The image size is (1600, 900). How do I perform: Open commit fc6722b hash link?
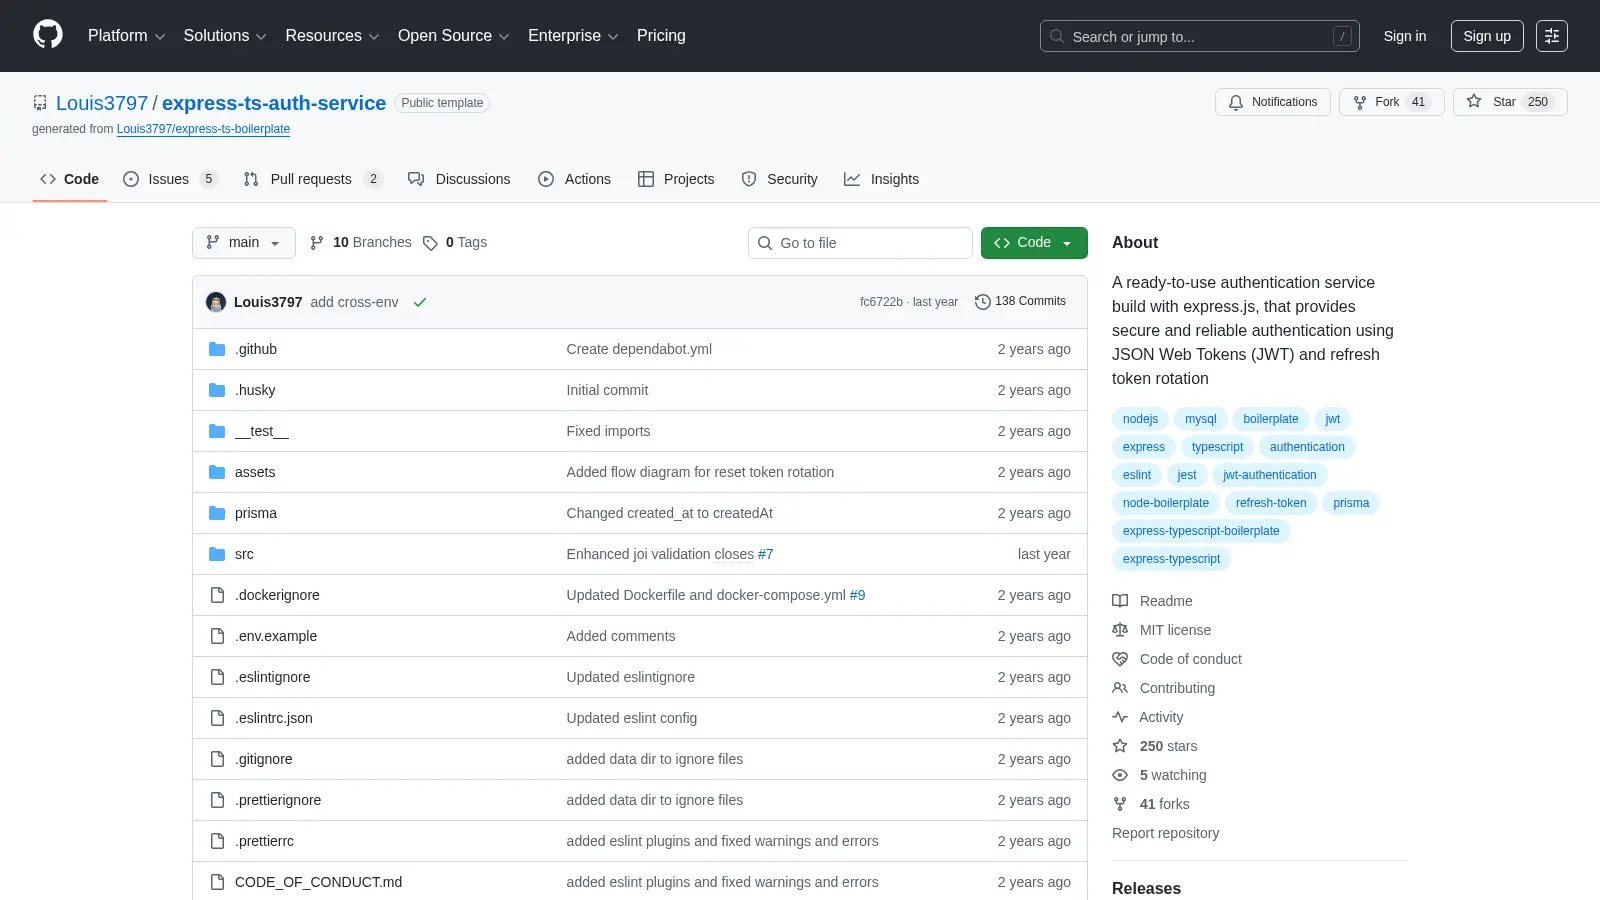click(881, 302)
